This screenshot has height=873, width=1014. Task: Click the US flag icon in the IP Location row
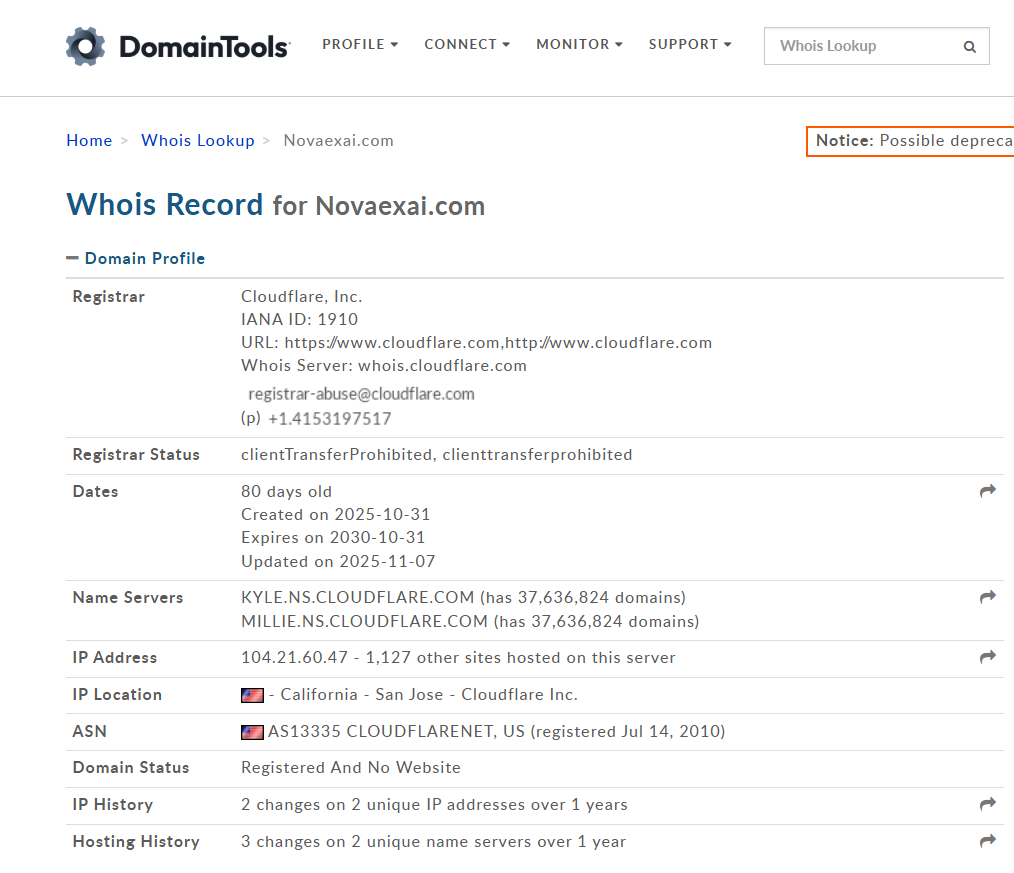252,695
